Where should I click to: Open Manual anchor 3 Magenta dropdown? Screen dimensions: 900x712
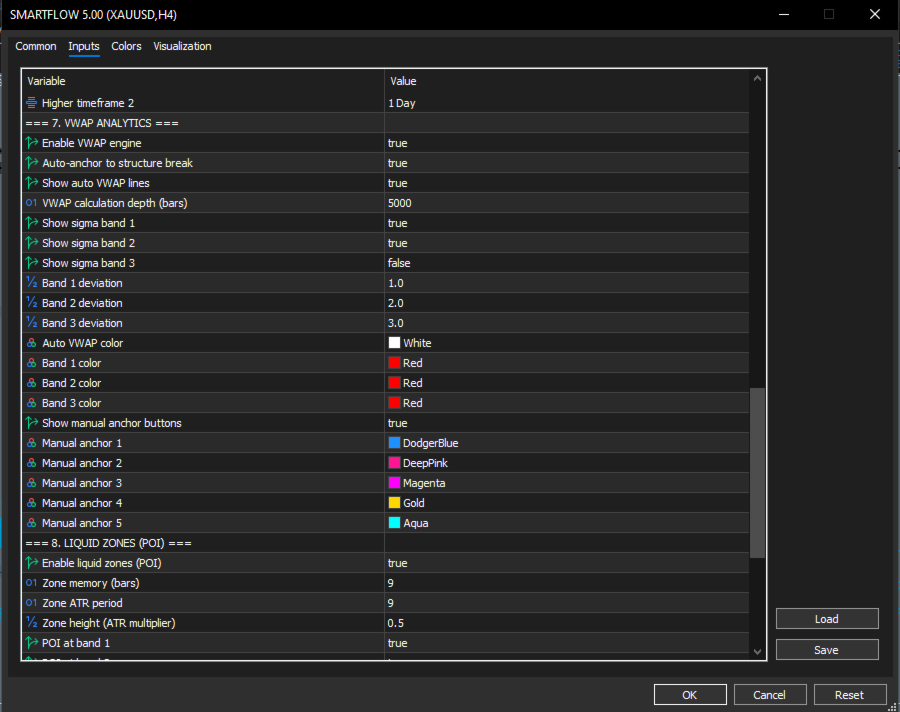(567, 483)
